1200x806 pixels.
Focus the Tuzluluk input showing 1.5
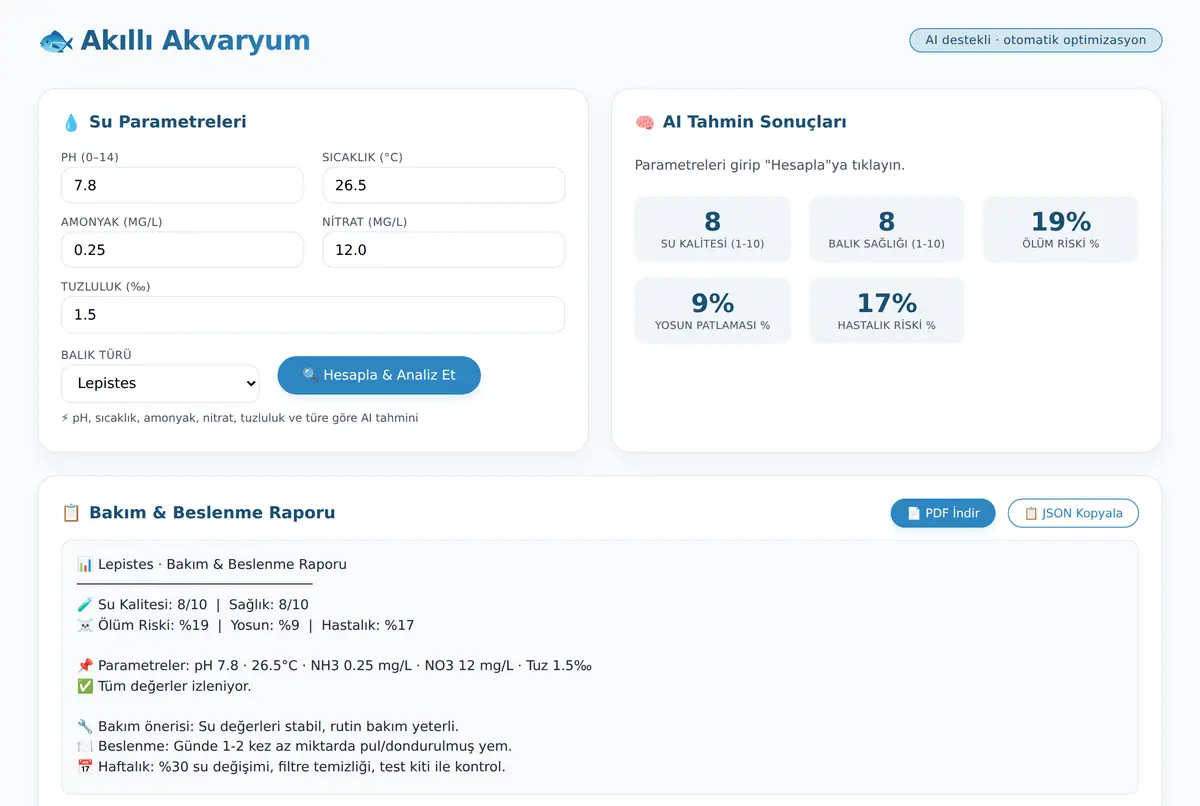[313, 315]
